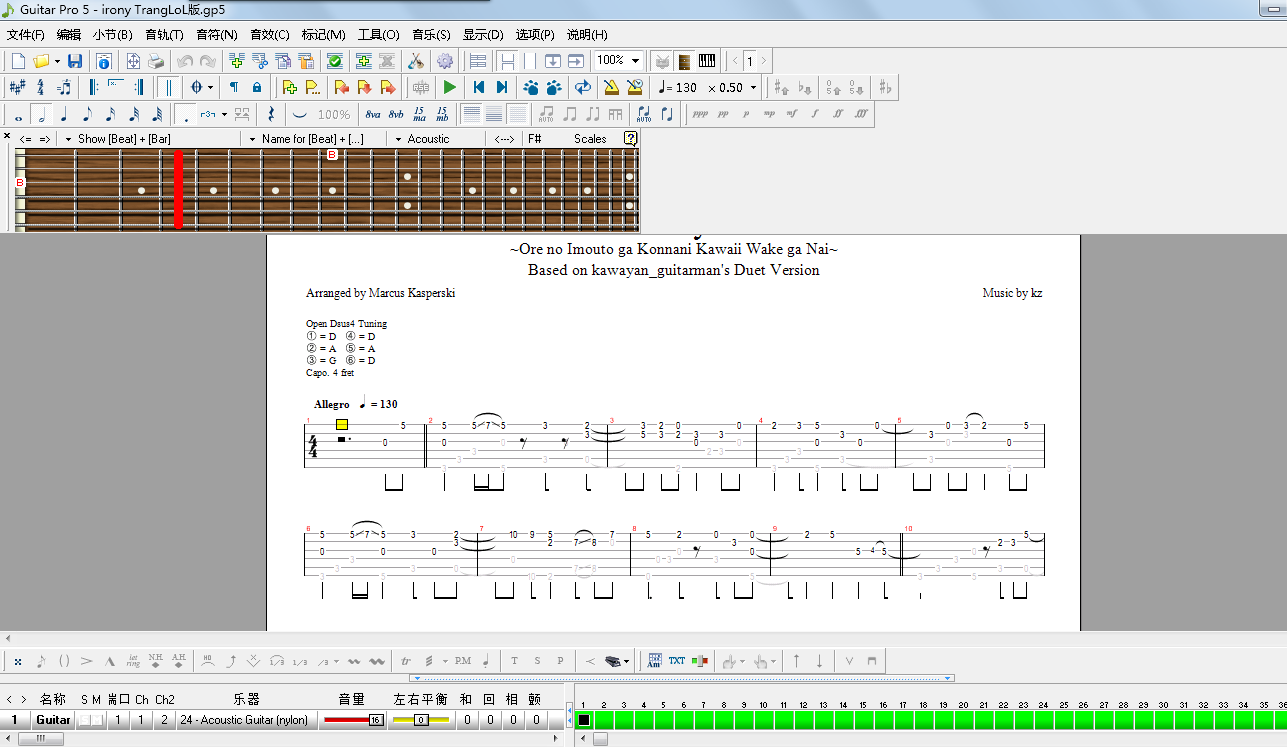Set dynamic to fortissimo ff
The image size is (1287, 747).
(x=838, y=115)
